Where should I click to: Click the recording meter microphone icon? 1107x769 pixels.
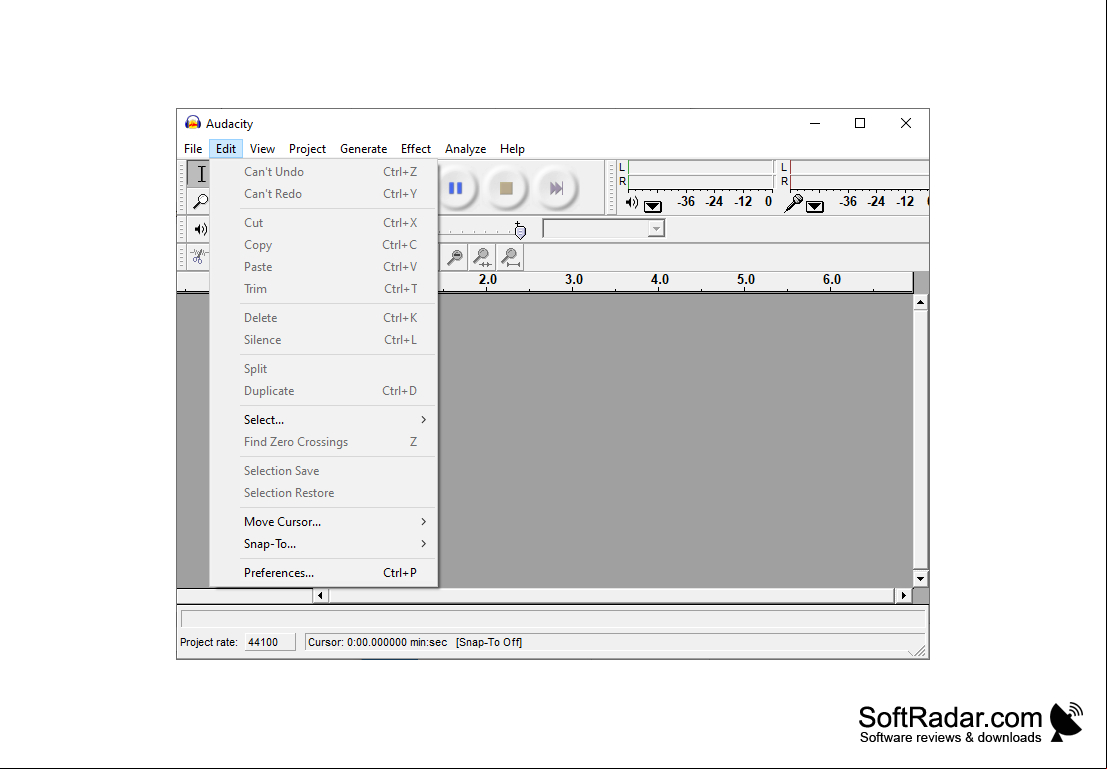coord(794,203)
